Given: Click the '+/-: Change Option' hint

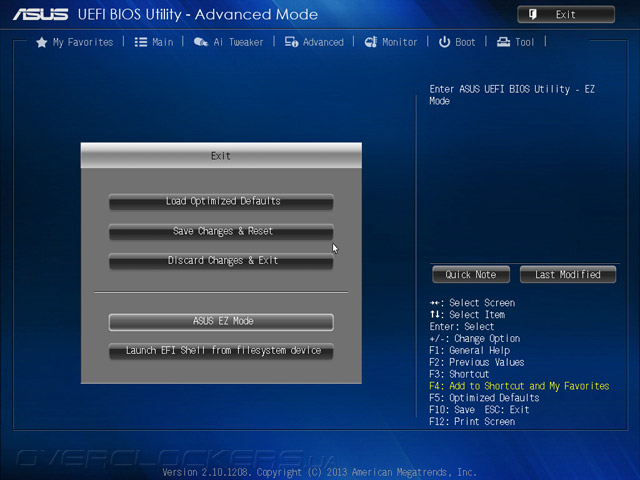Looking at the screenshot, I should 475,339.
